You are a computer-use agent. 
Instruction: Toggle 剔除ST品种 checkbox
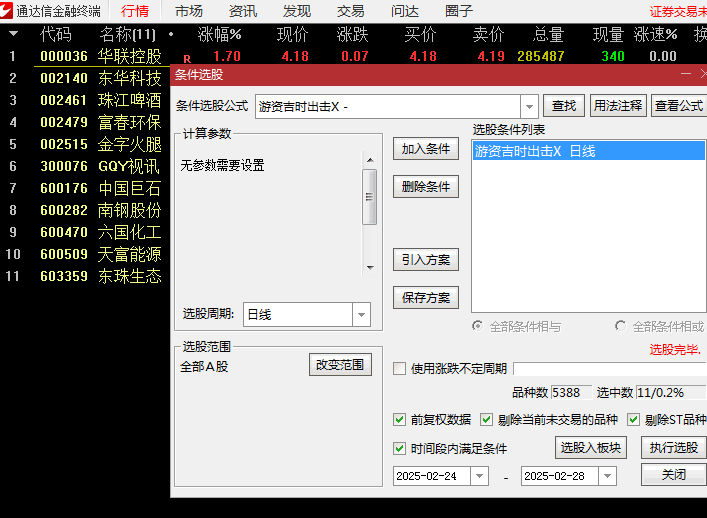click(633, 420)
